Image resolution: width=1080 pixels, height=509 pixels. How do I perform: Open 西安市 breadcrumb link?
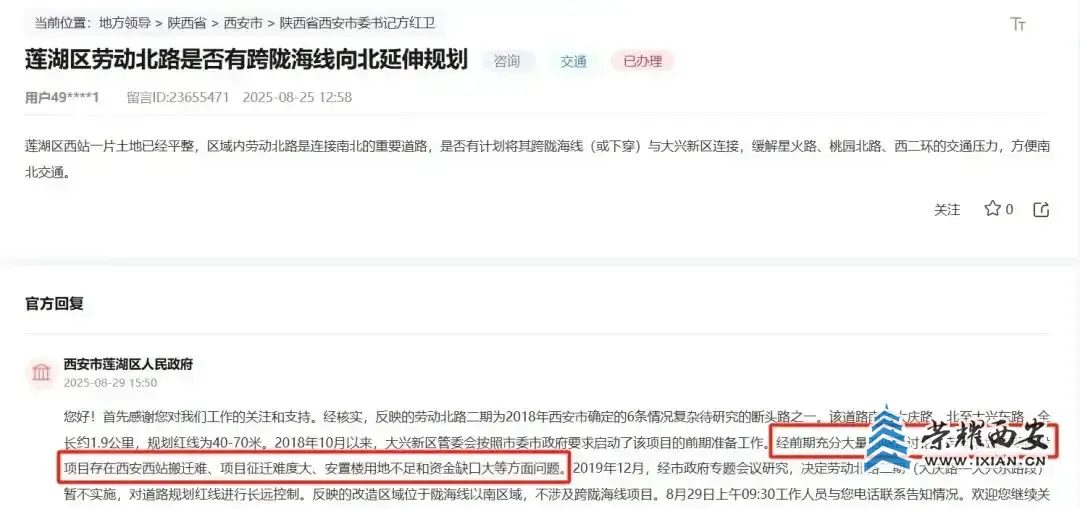pyautogui.click(x=242, y=23)
